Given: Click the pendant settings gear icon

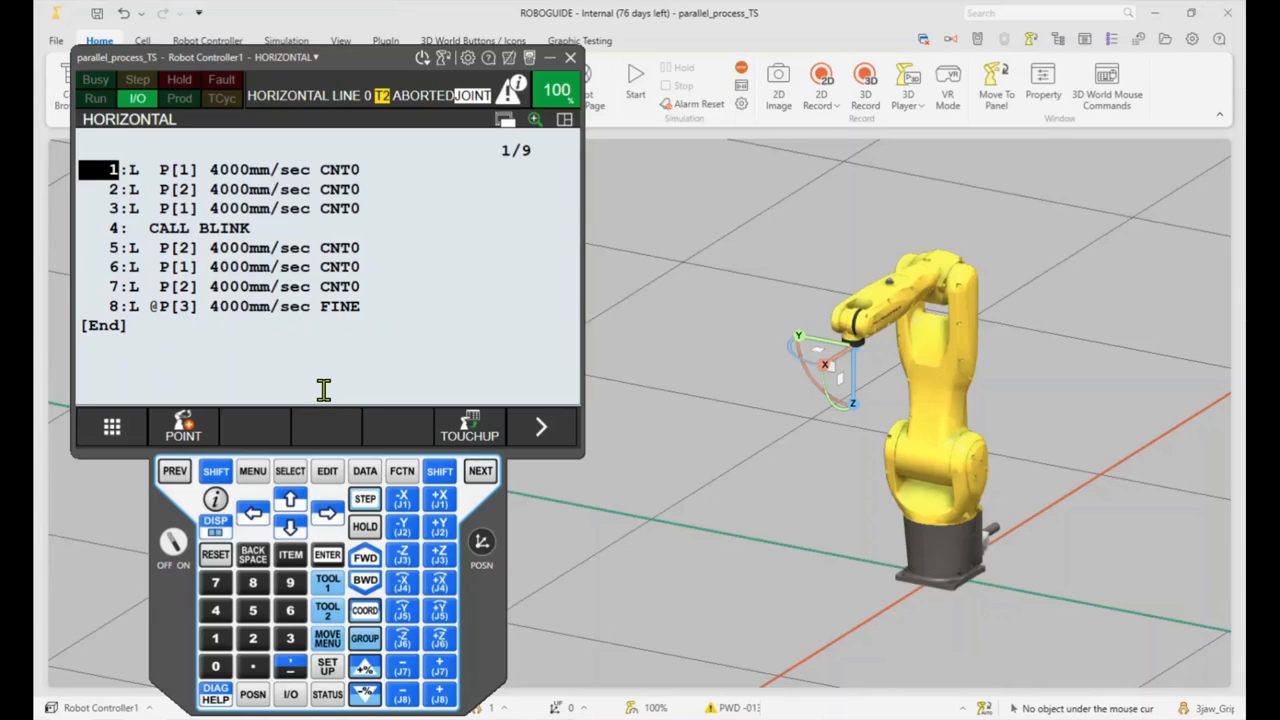Looking at the screenshot, I should coord(467,58).
